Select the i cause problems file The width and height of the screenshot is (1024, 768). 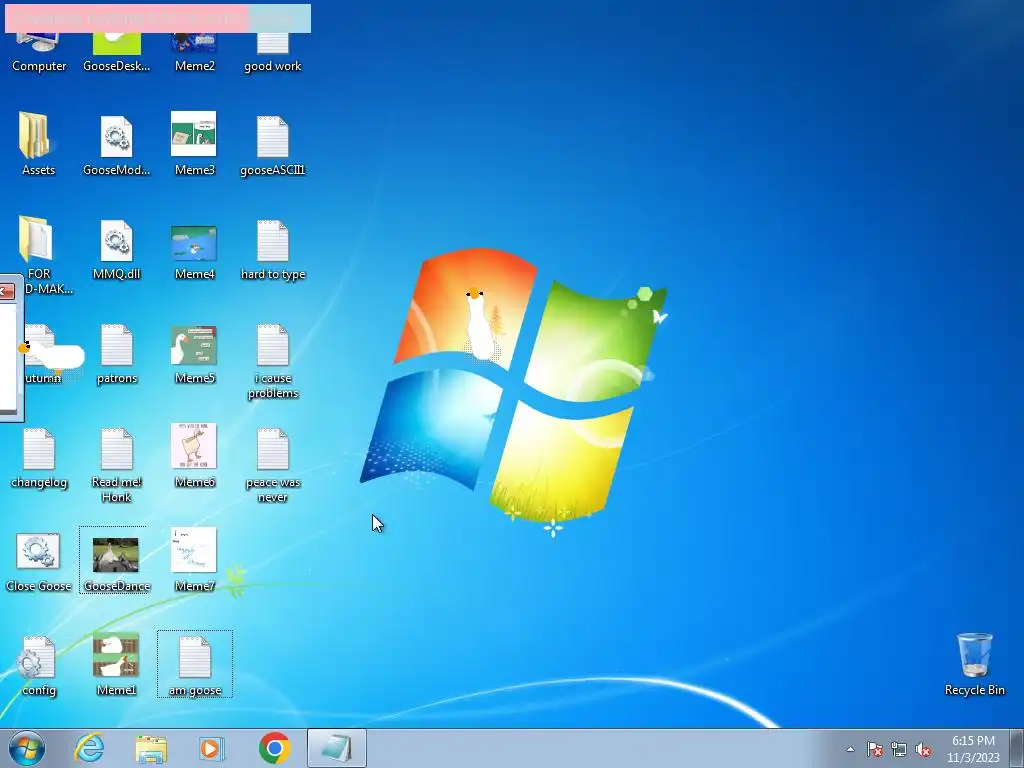tap(272, 360)
